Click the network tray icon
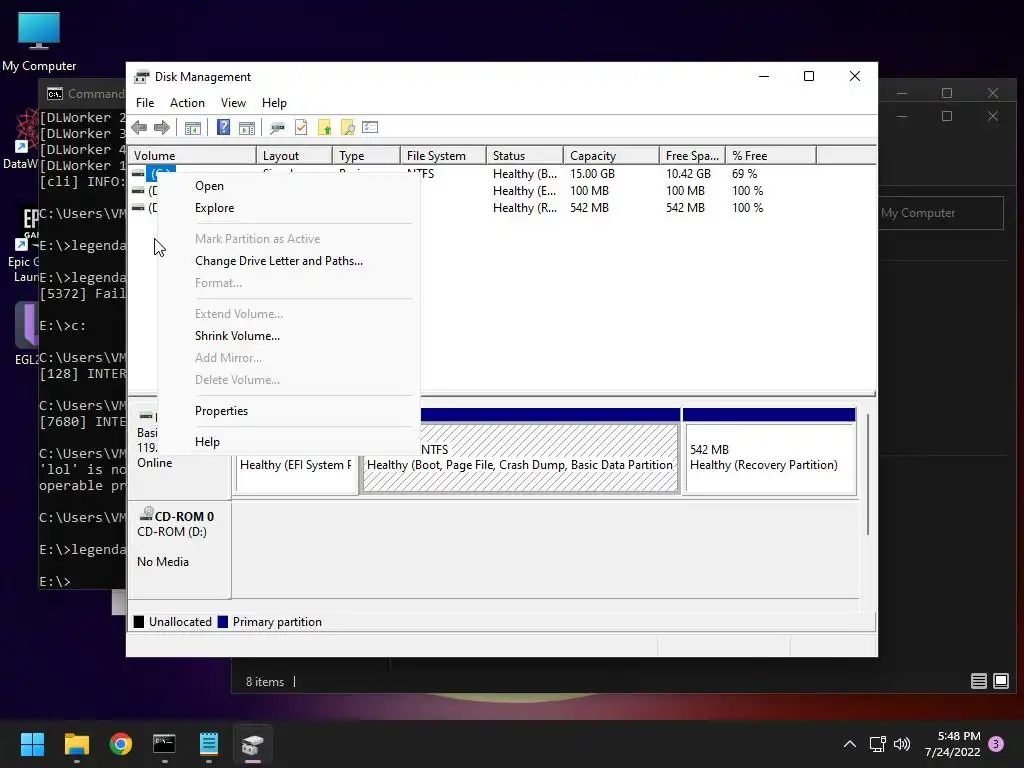The height and width of the screenshot is (768, 1024). click(x=877, y=744)
